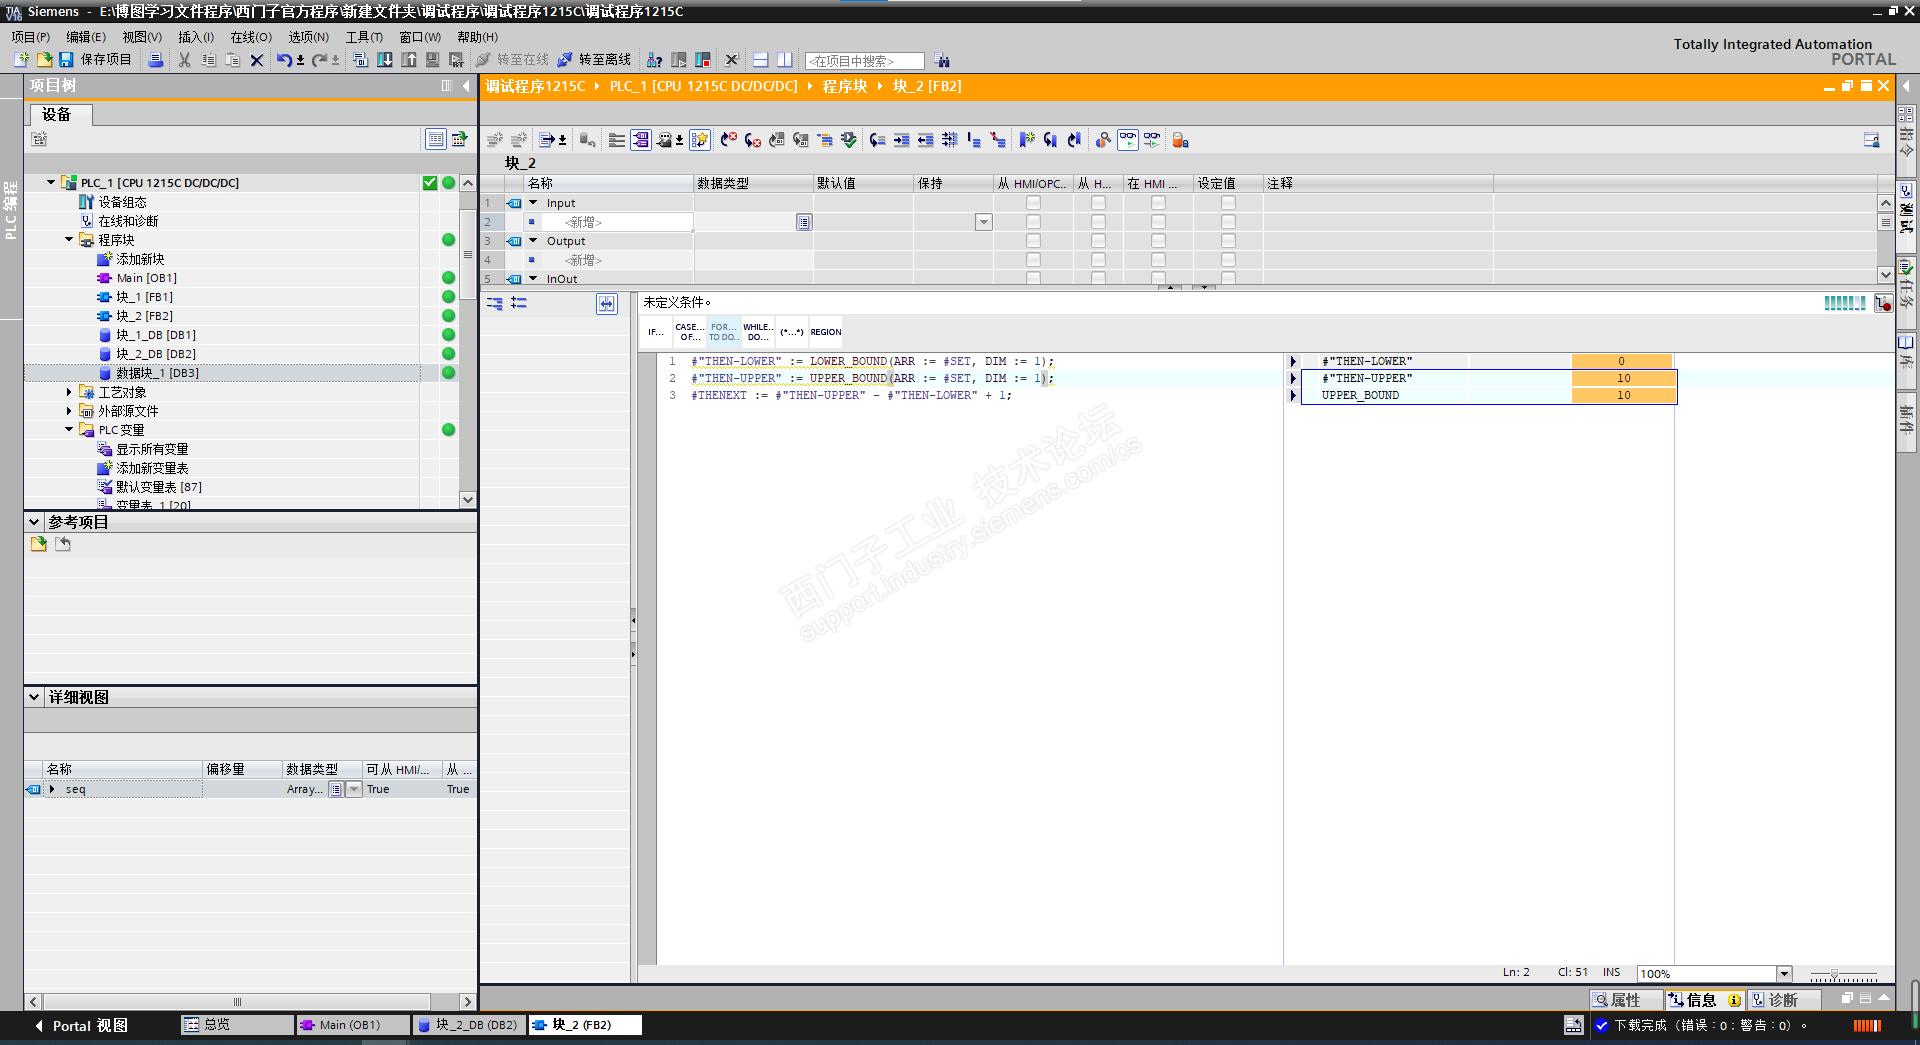Image resolution: width=1920 pixels, height=1045 pixels.
Task: Select 块_1 [FB1] in project tree
Action: (144, 297)
